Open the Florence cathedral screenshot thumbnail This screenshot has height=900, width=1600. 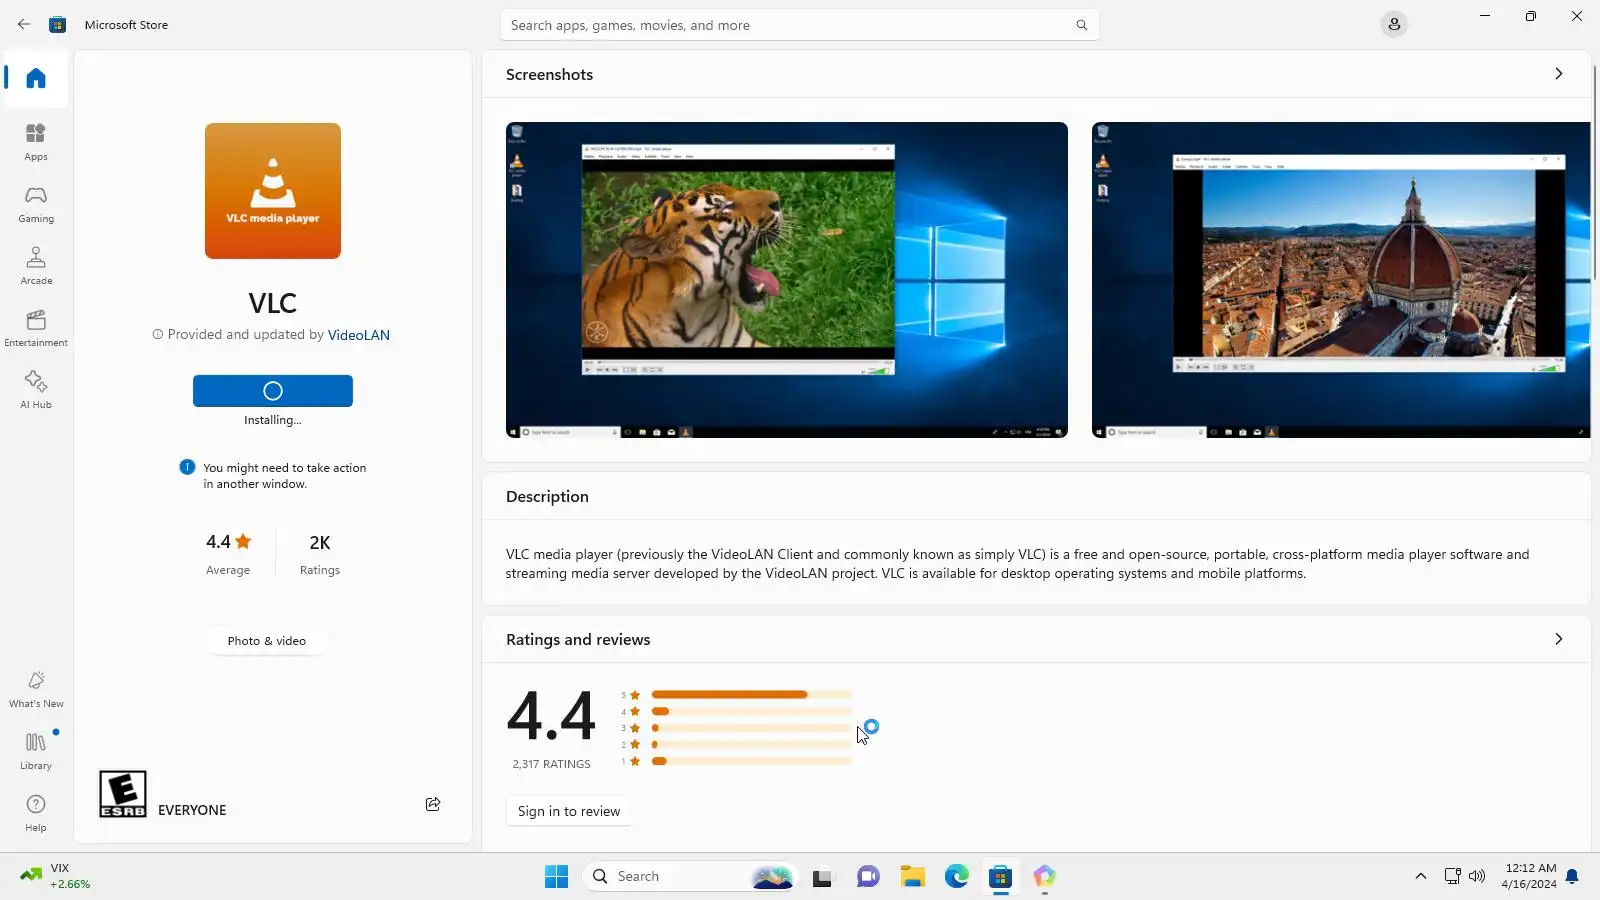(1341, 280)
